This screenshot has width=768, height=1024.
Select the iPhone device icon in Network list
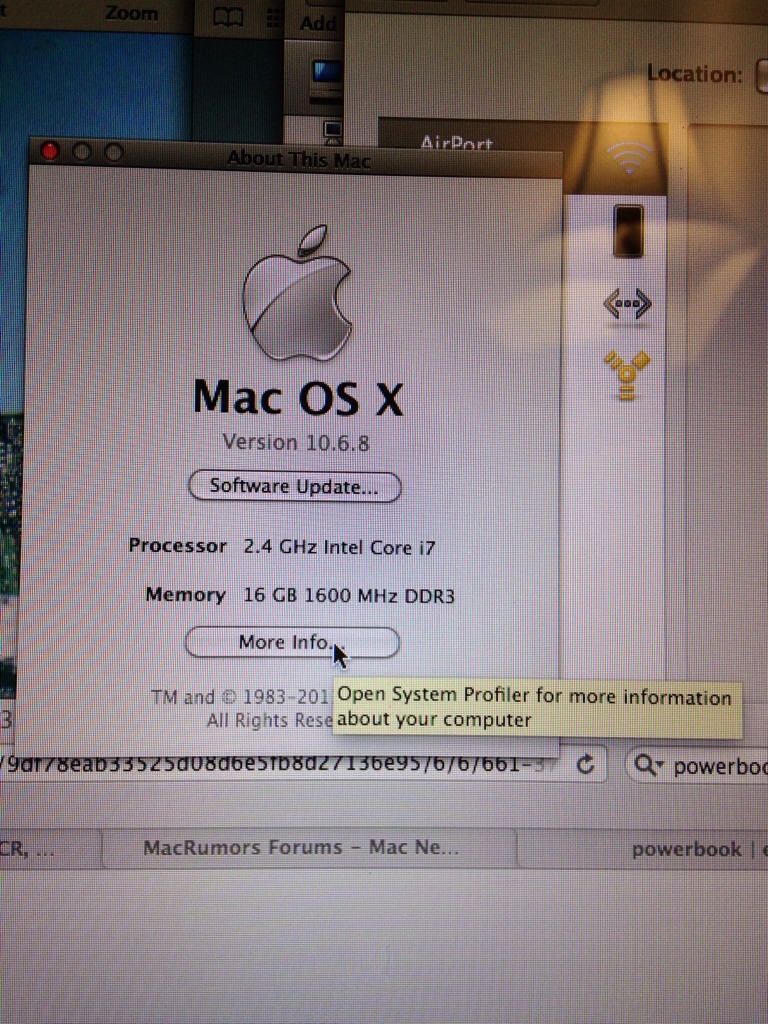tap(628, 231)
